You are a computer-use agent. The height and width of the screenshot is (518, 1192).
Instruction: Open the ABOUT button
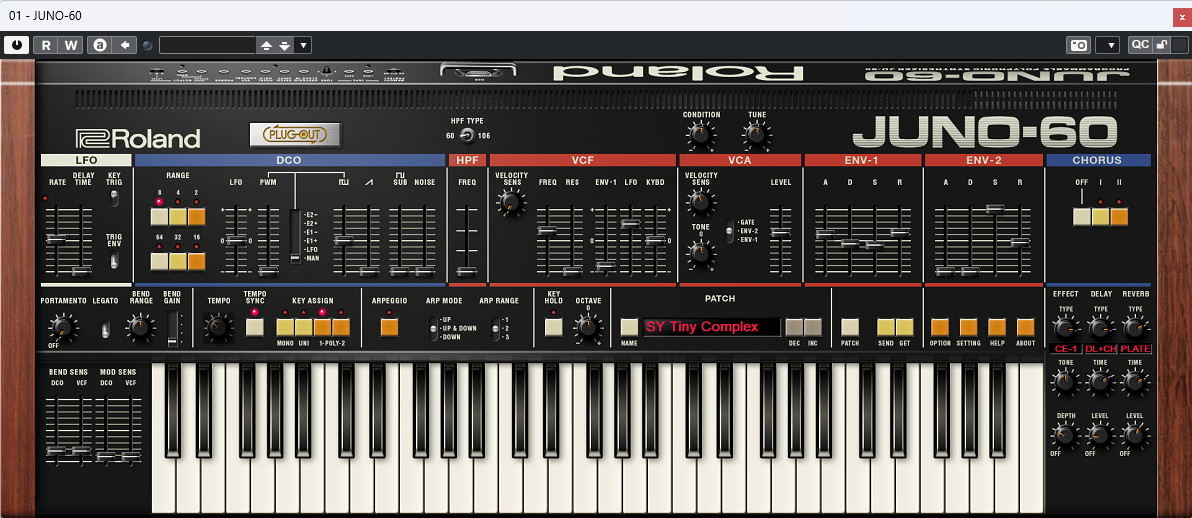1026,327
